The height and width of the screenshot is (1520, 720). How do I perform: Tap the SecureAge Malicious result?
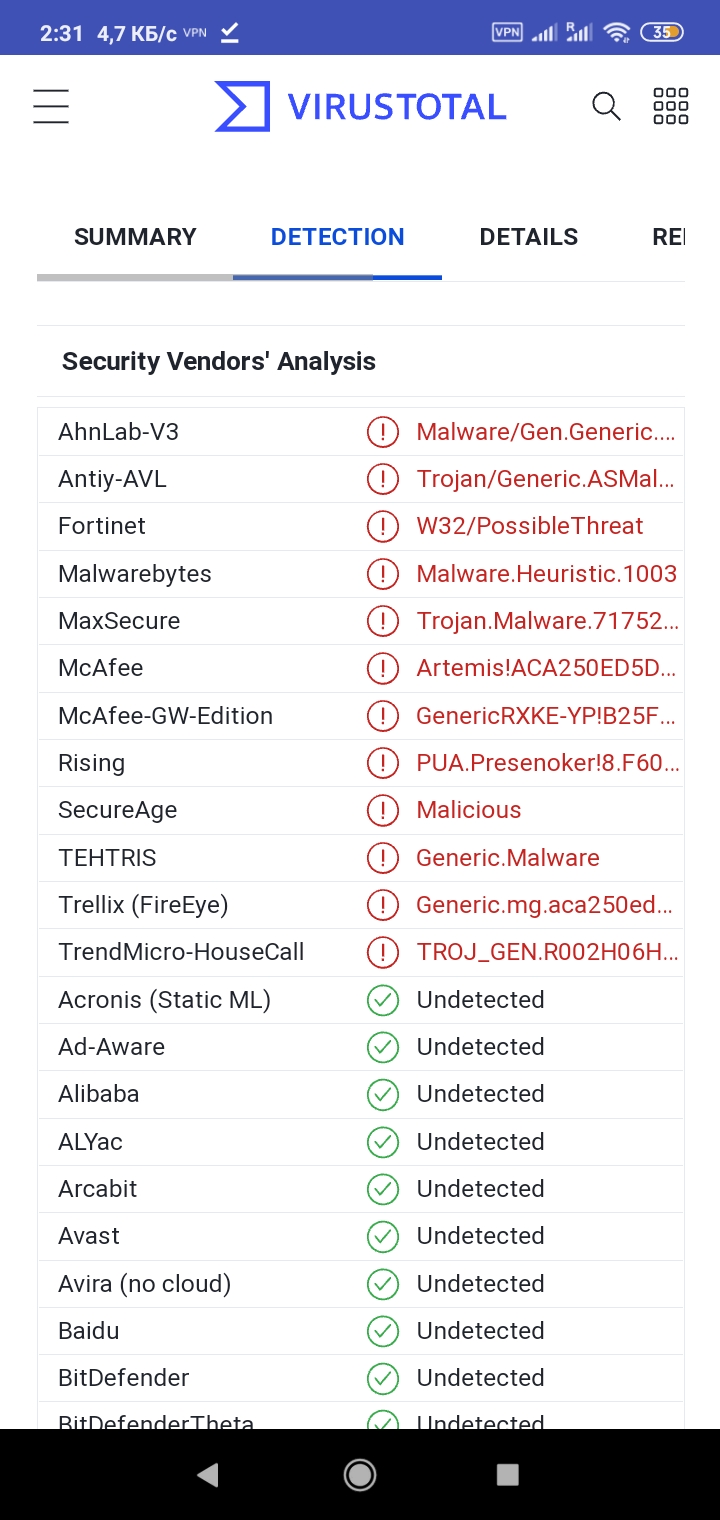[469, 810]
